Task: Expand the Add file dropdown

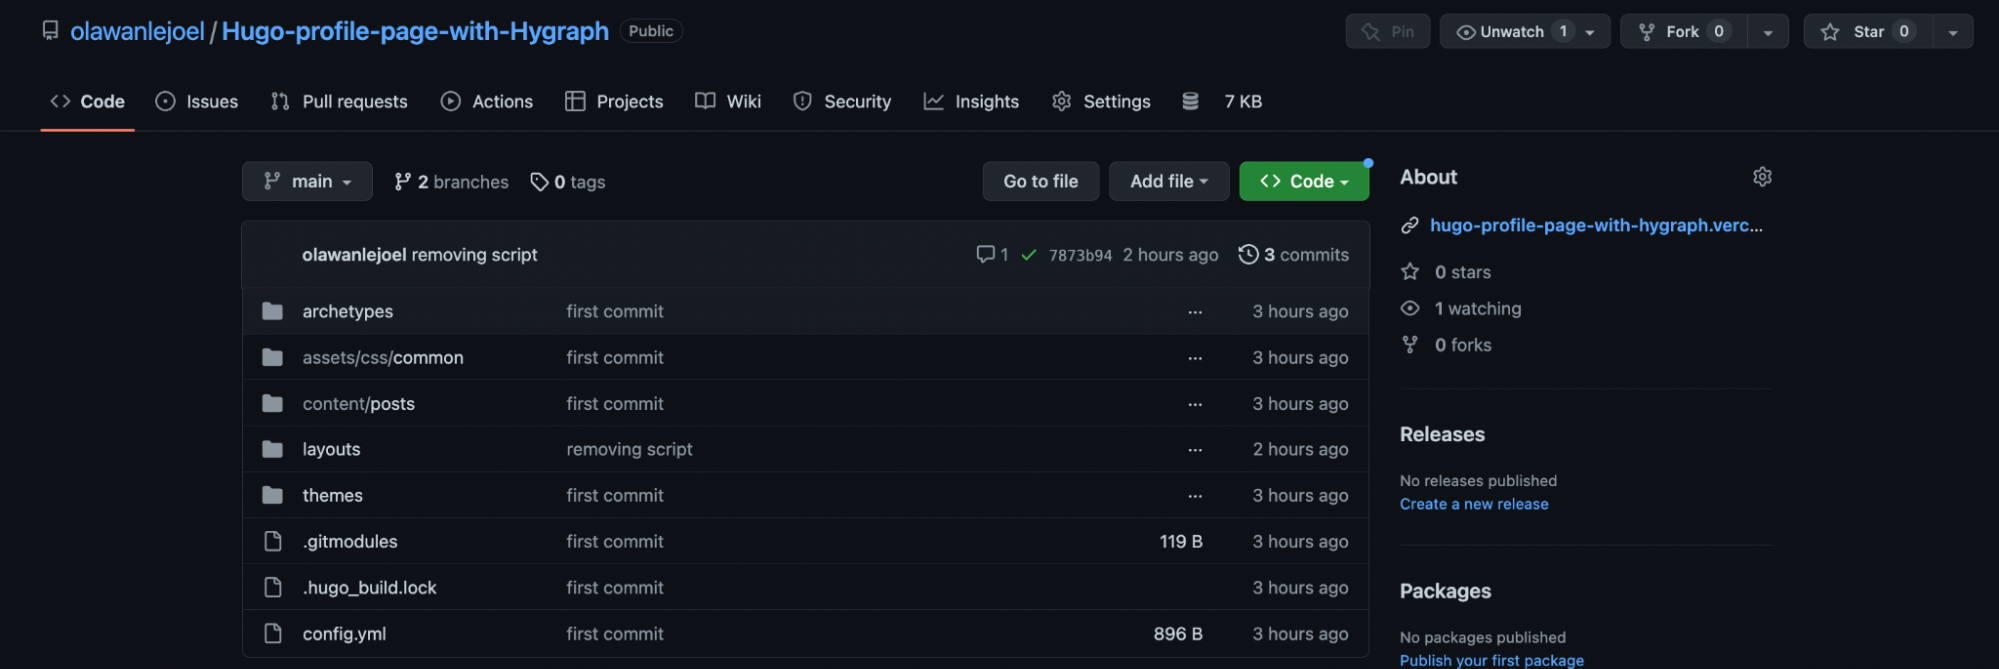Action: 1168,182
